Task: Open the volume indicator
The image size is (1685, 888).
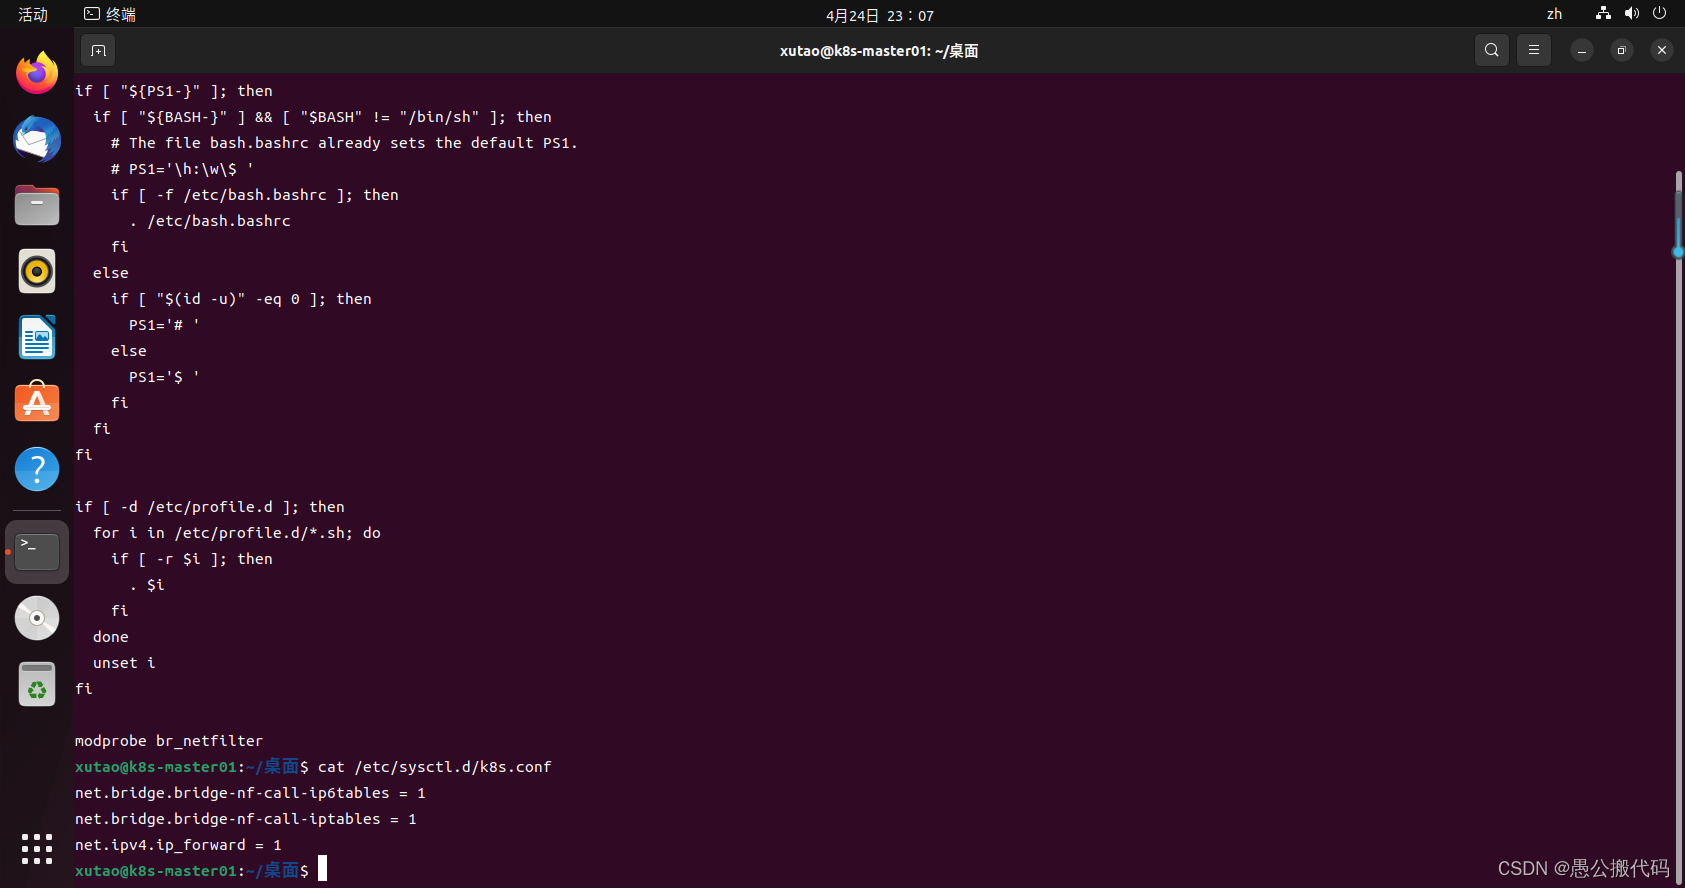Action: click(x=1632, y=14)
